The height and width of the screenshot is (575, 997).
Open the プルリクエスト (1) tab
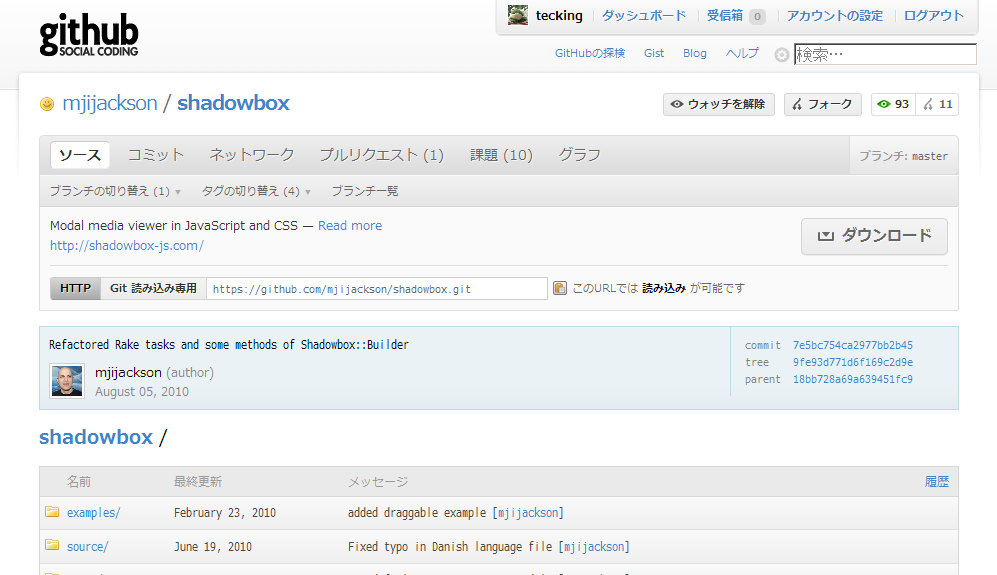(x=382, y=155)
